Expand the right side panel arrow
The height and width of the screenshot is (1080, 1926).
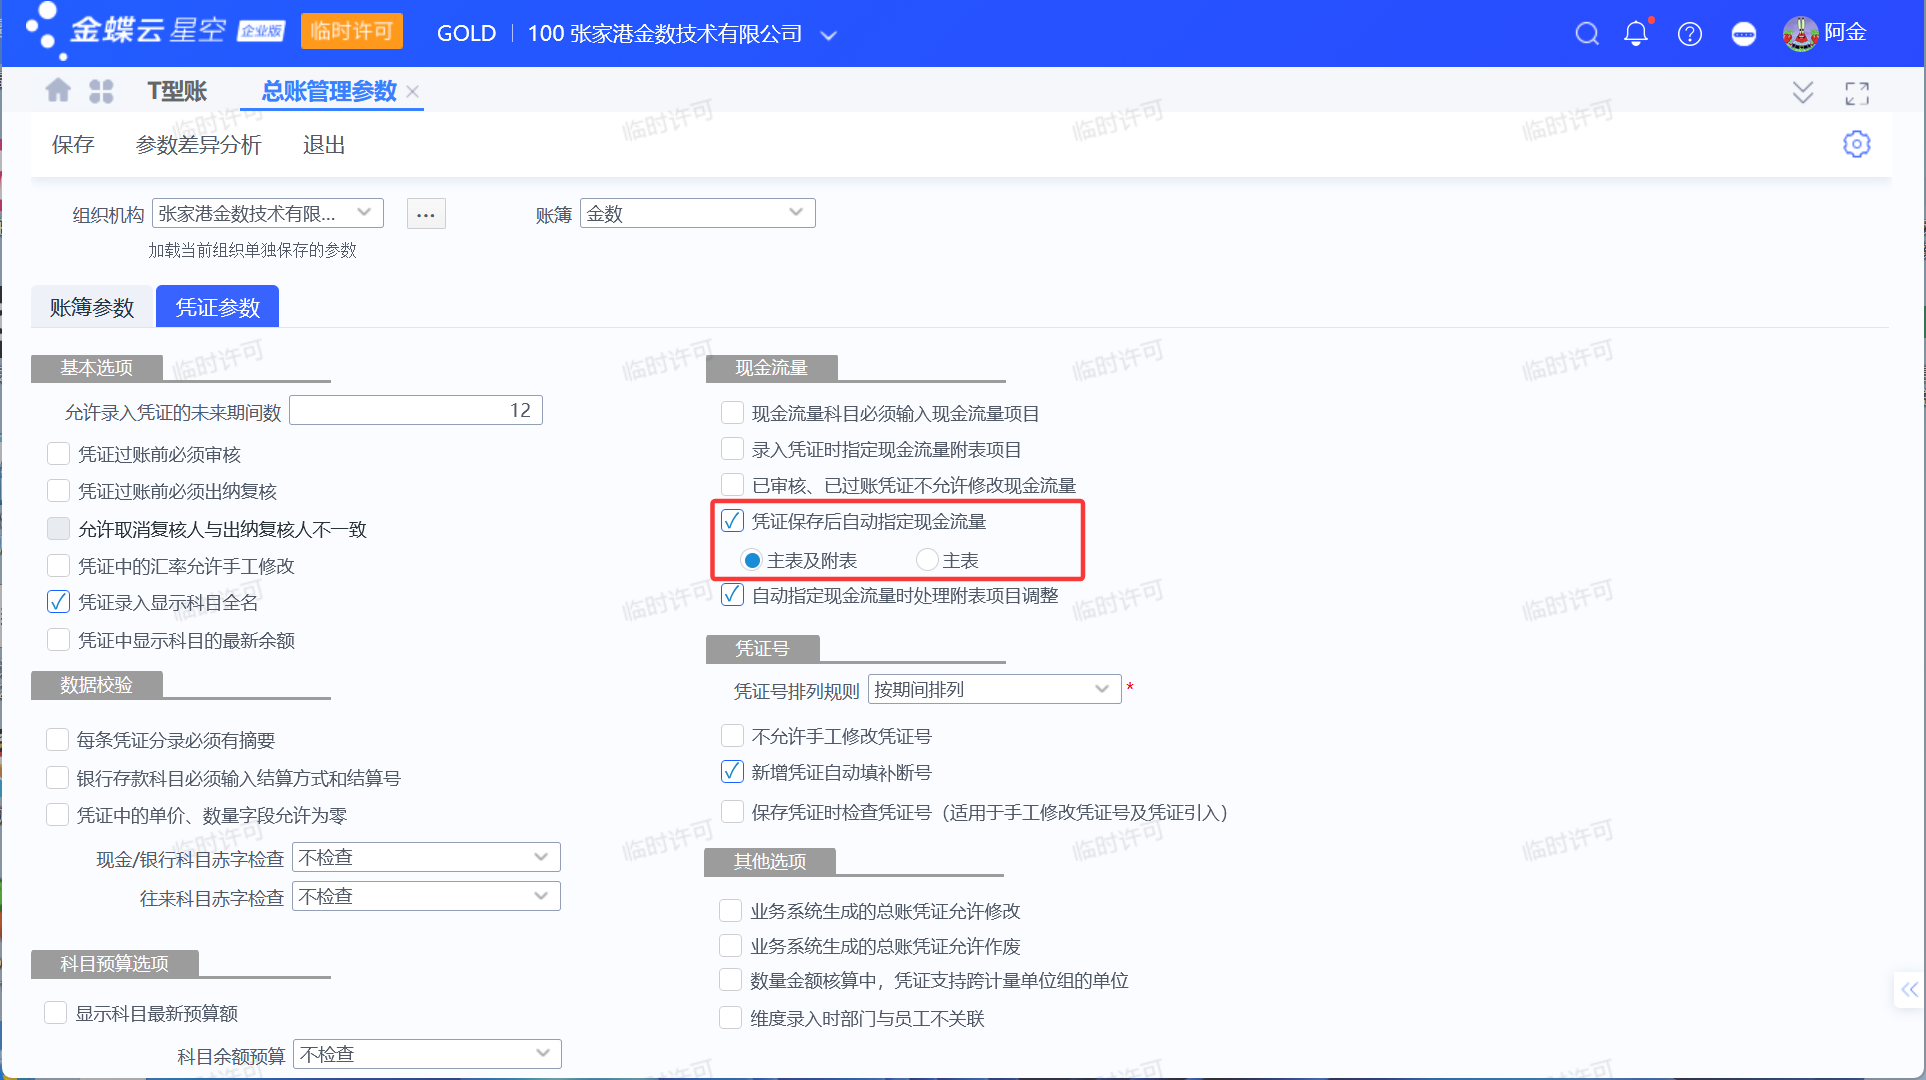coord(1909,990)
